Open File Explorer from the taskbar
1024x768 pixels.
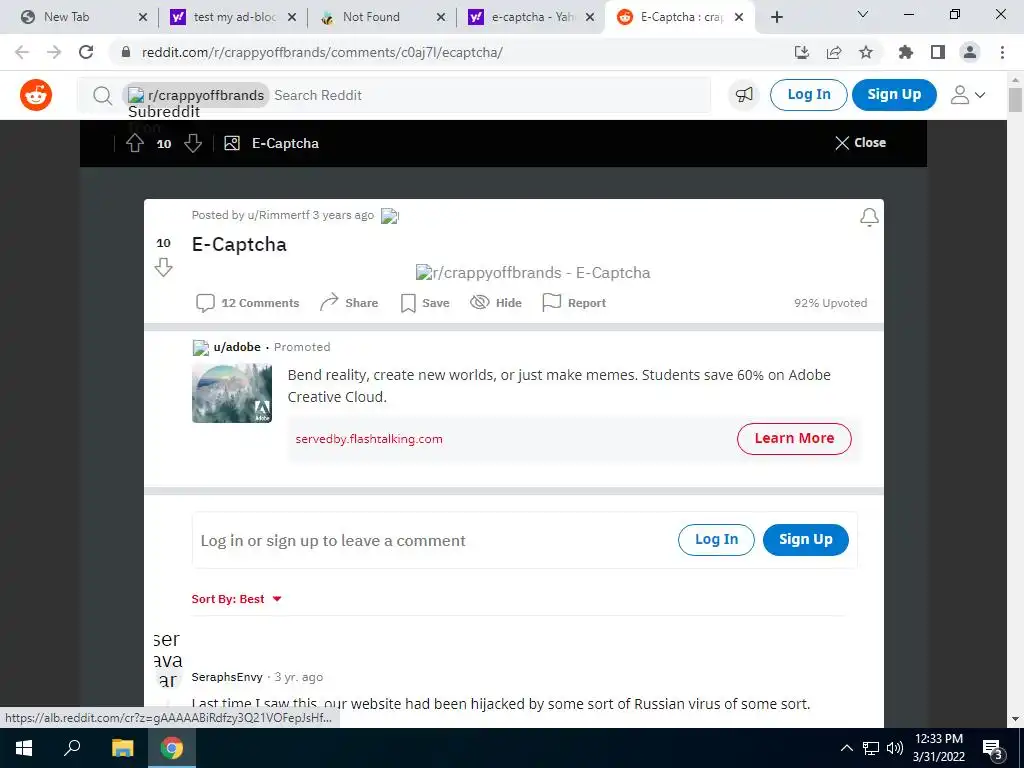(x=122, y=748)
